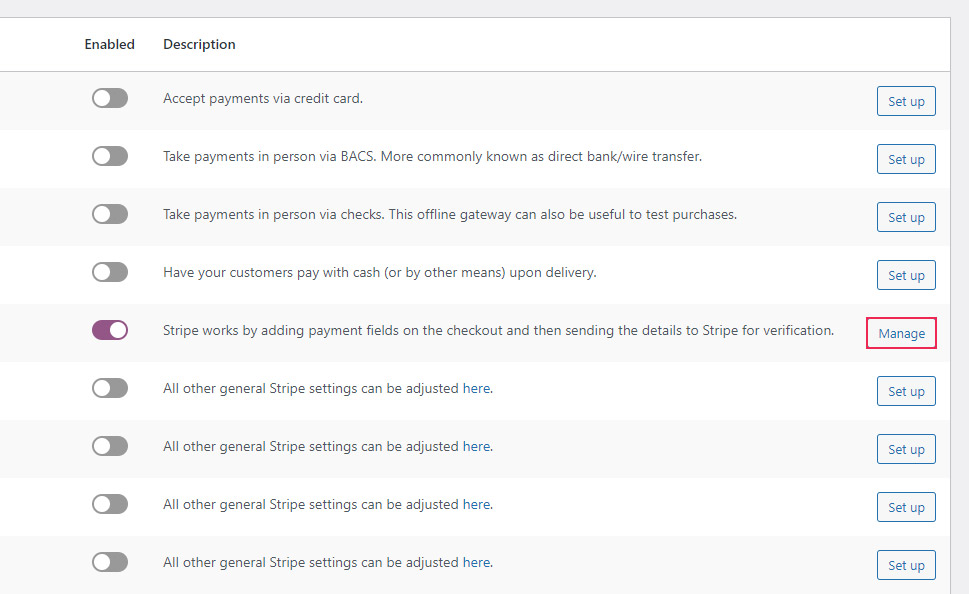Click the Description column header
The height and width of the screenshot is (594, 969).
pyautogui.click(x=199, y=45)
